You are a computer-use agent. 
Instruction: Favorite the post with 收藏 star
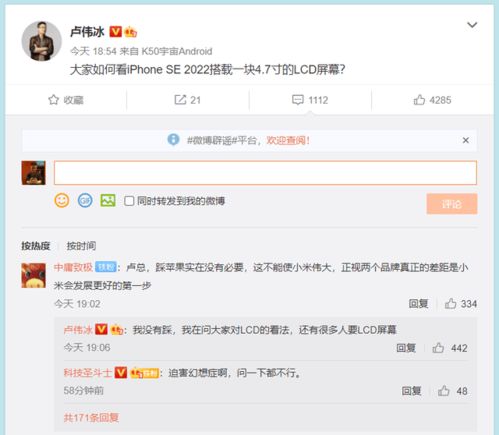[66, 100]
